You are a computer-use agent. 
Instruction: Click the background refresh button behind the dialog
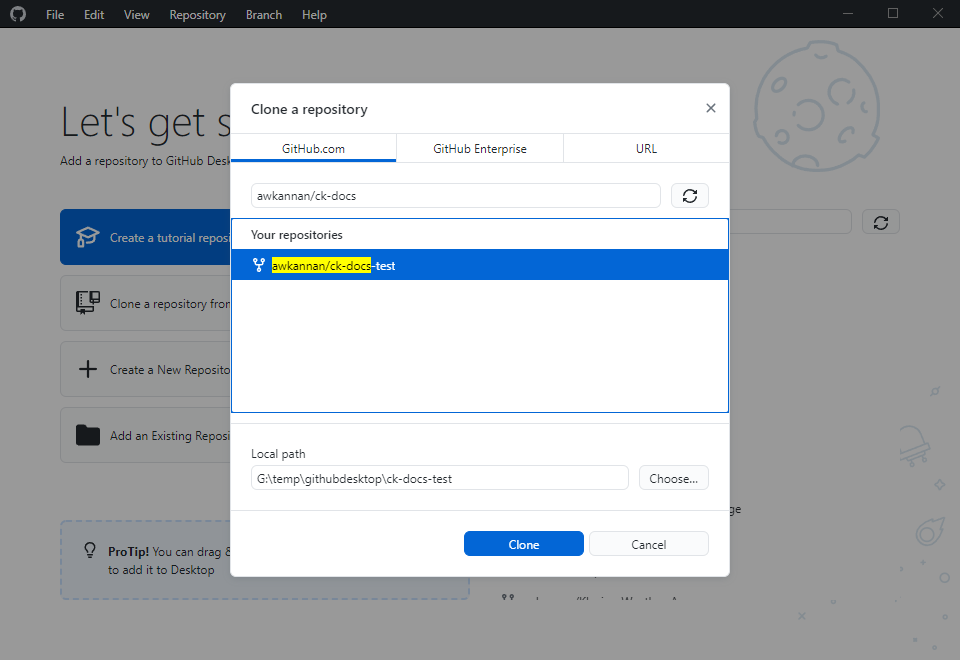880,222
